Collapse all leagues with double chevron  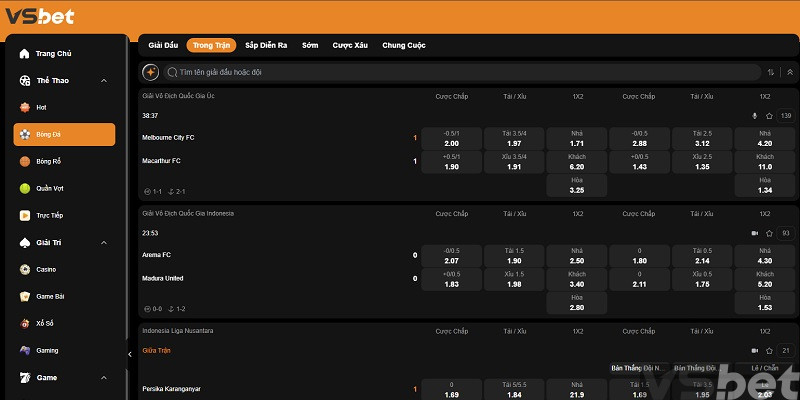click(x=788, y=72)
